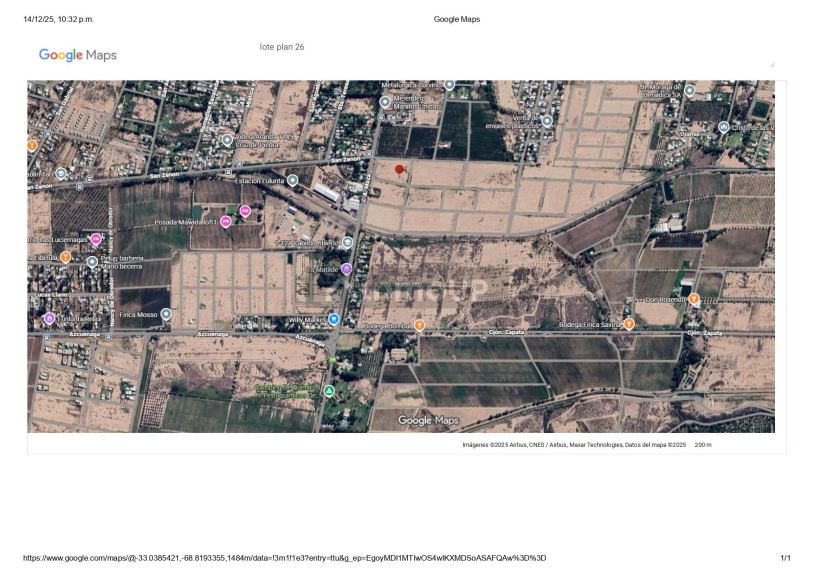Open the Peluq barbería Mario Becerra pin
The image size is (814, 576).
(92, 262)
